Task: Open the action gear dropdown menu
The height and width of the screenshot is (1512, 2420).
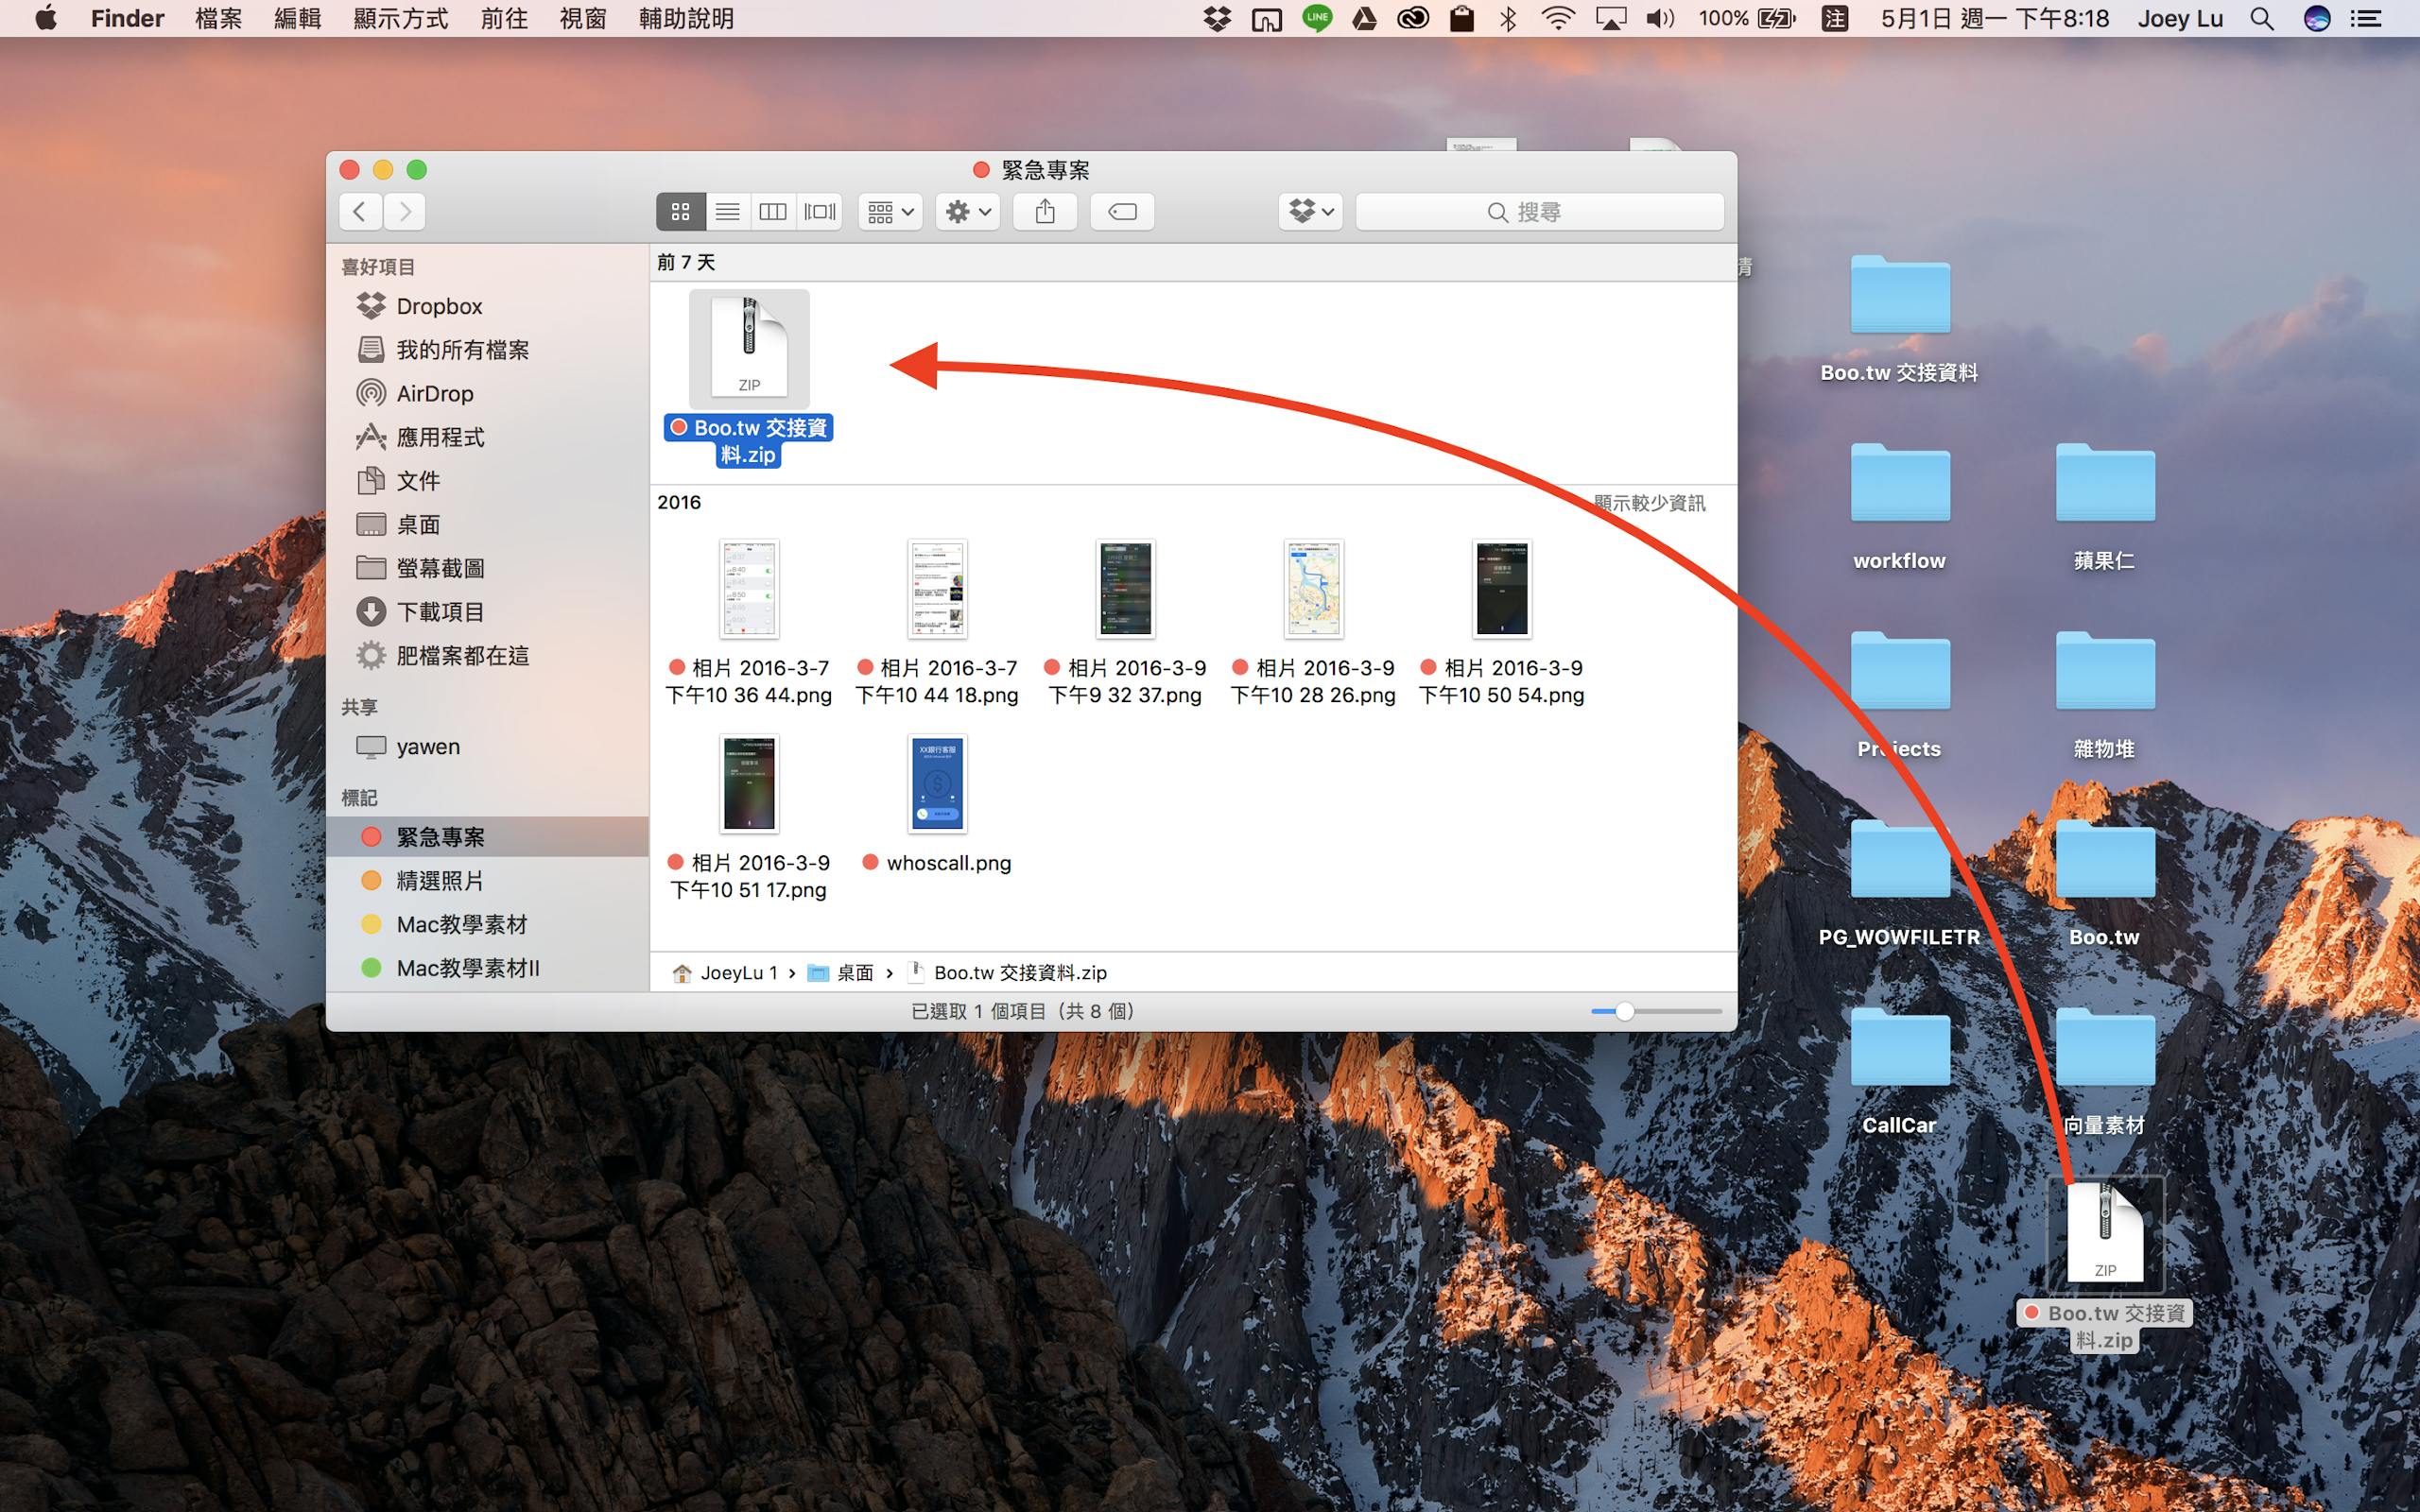Action: [968, 212]
